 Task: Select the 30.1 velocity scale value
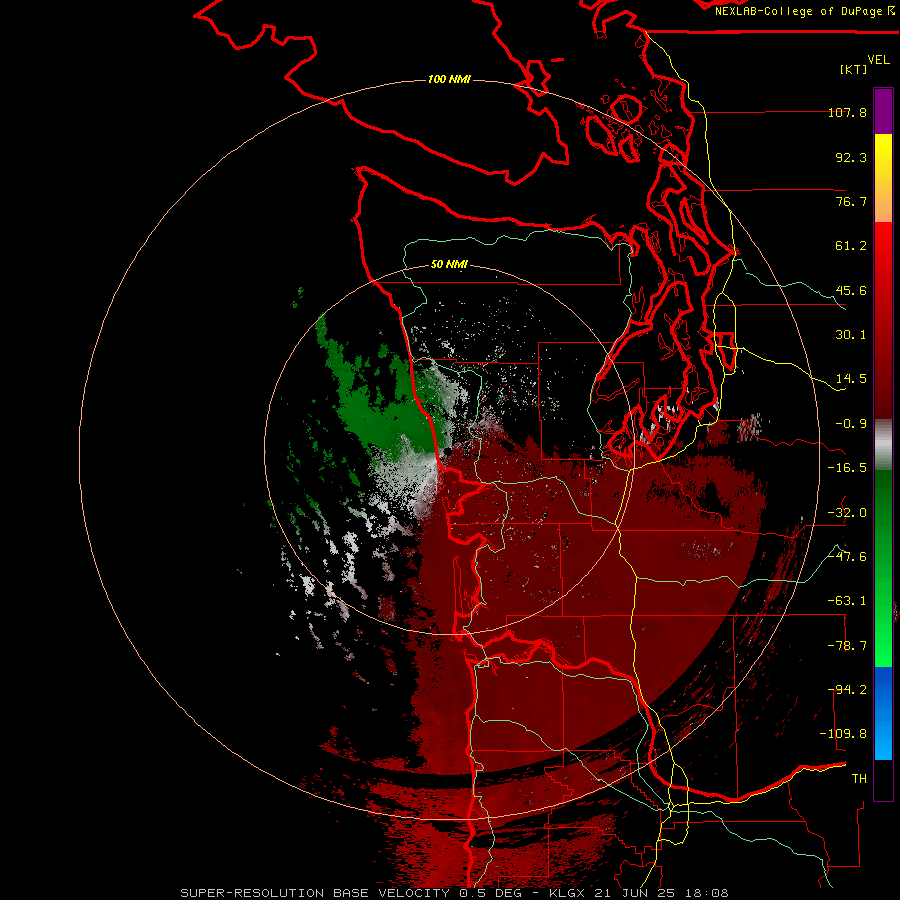click(851, 335)
